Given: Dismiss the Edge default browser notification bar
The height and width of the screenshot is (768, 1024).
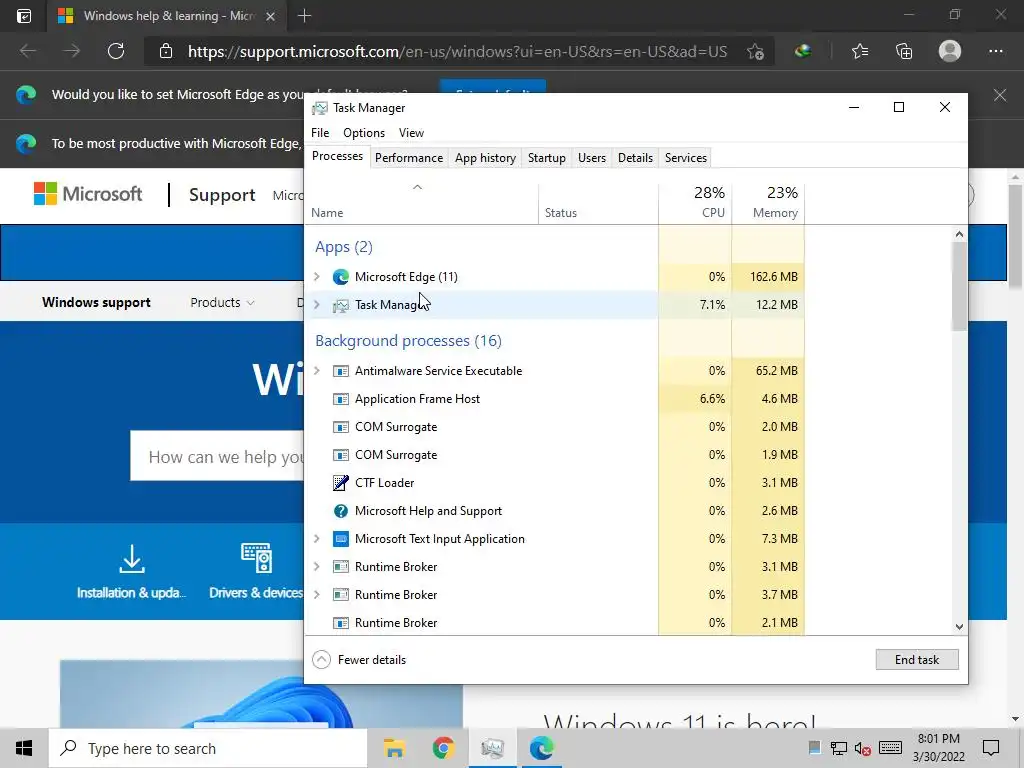Looking at the screenshot, I should tap(999, 95).
